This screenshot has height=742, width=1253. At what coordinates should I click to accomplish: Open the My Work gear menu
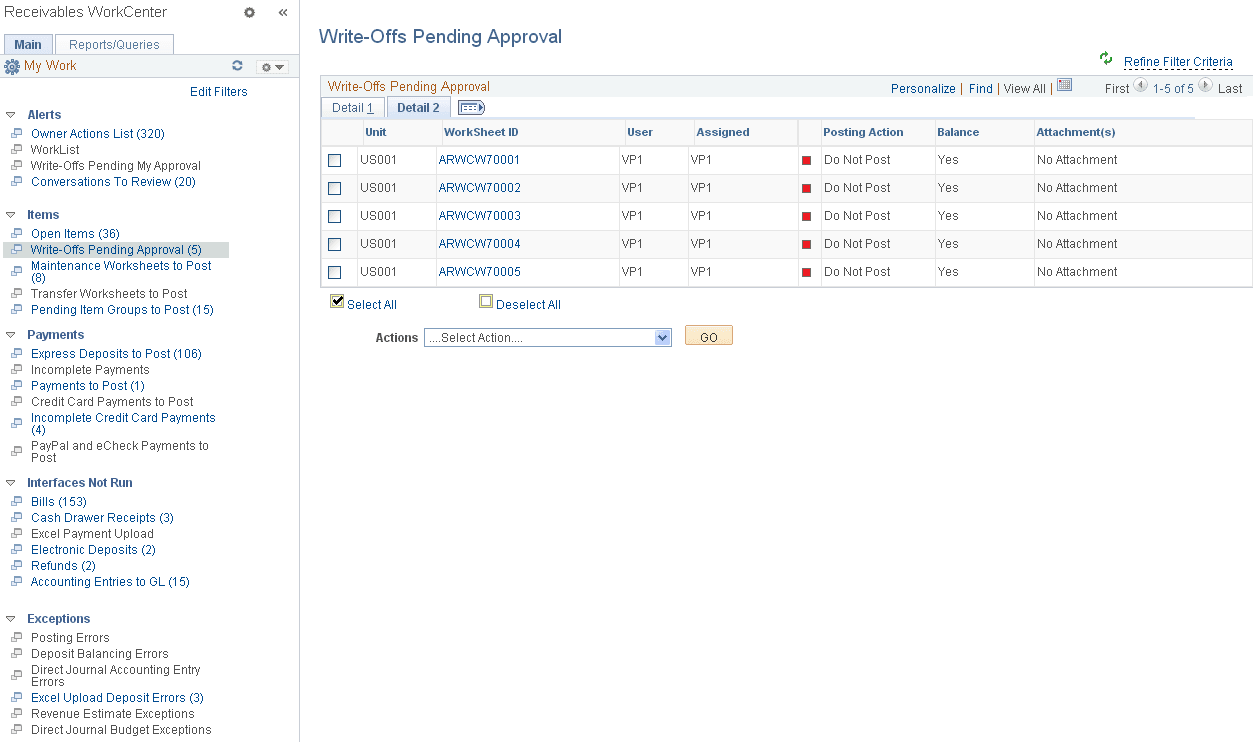270,65
